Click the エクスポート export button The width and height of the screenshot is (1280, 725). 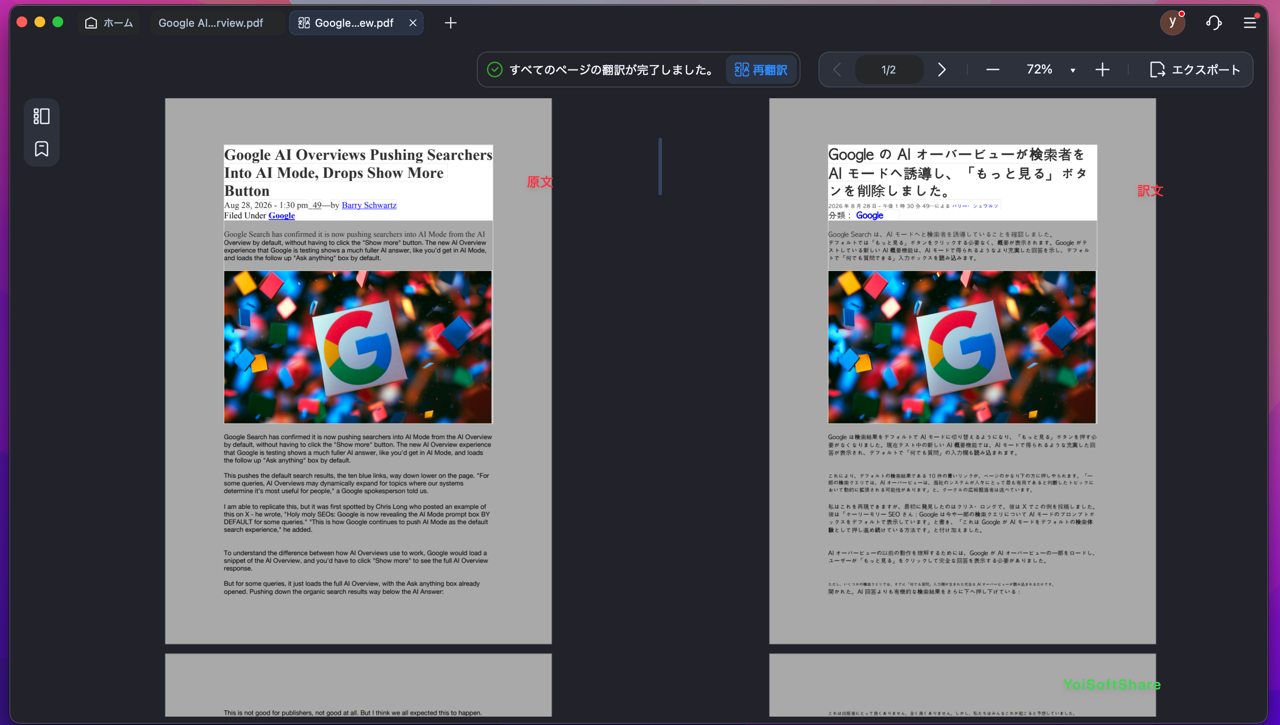tap(1195, 70)
